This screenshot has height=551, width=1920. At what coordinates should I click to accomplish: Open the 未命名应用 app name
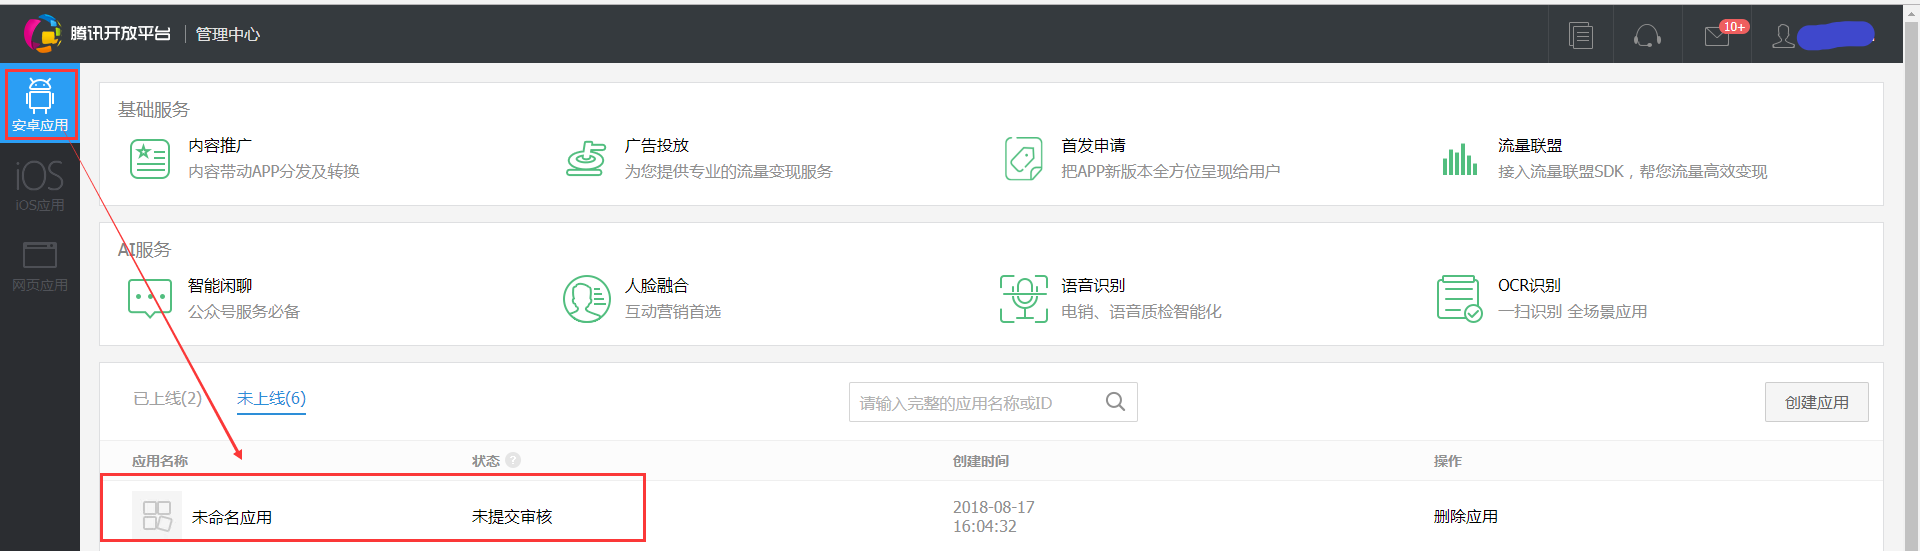(232, 517)
